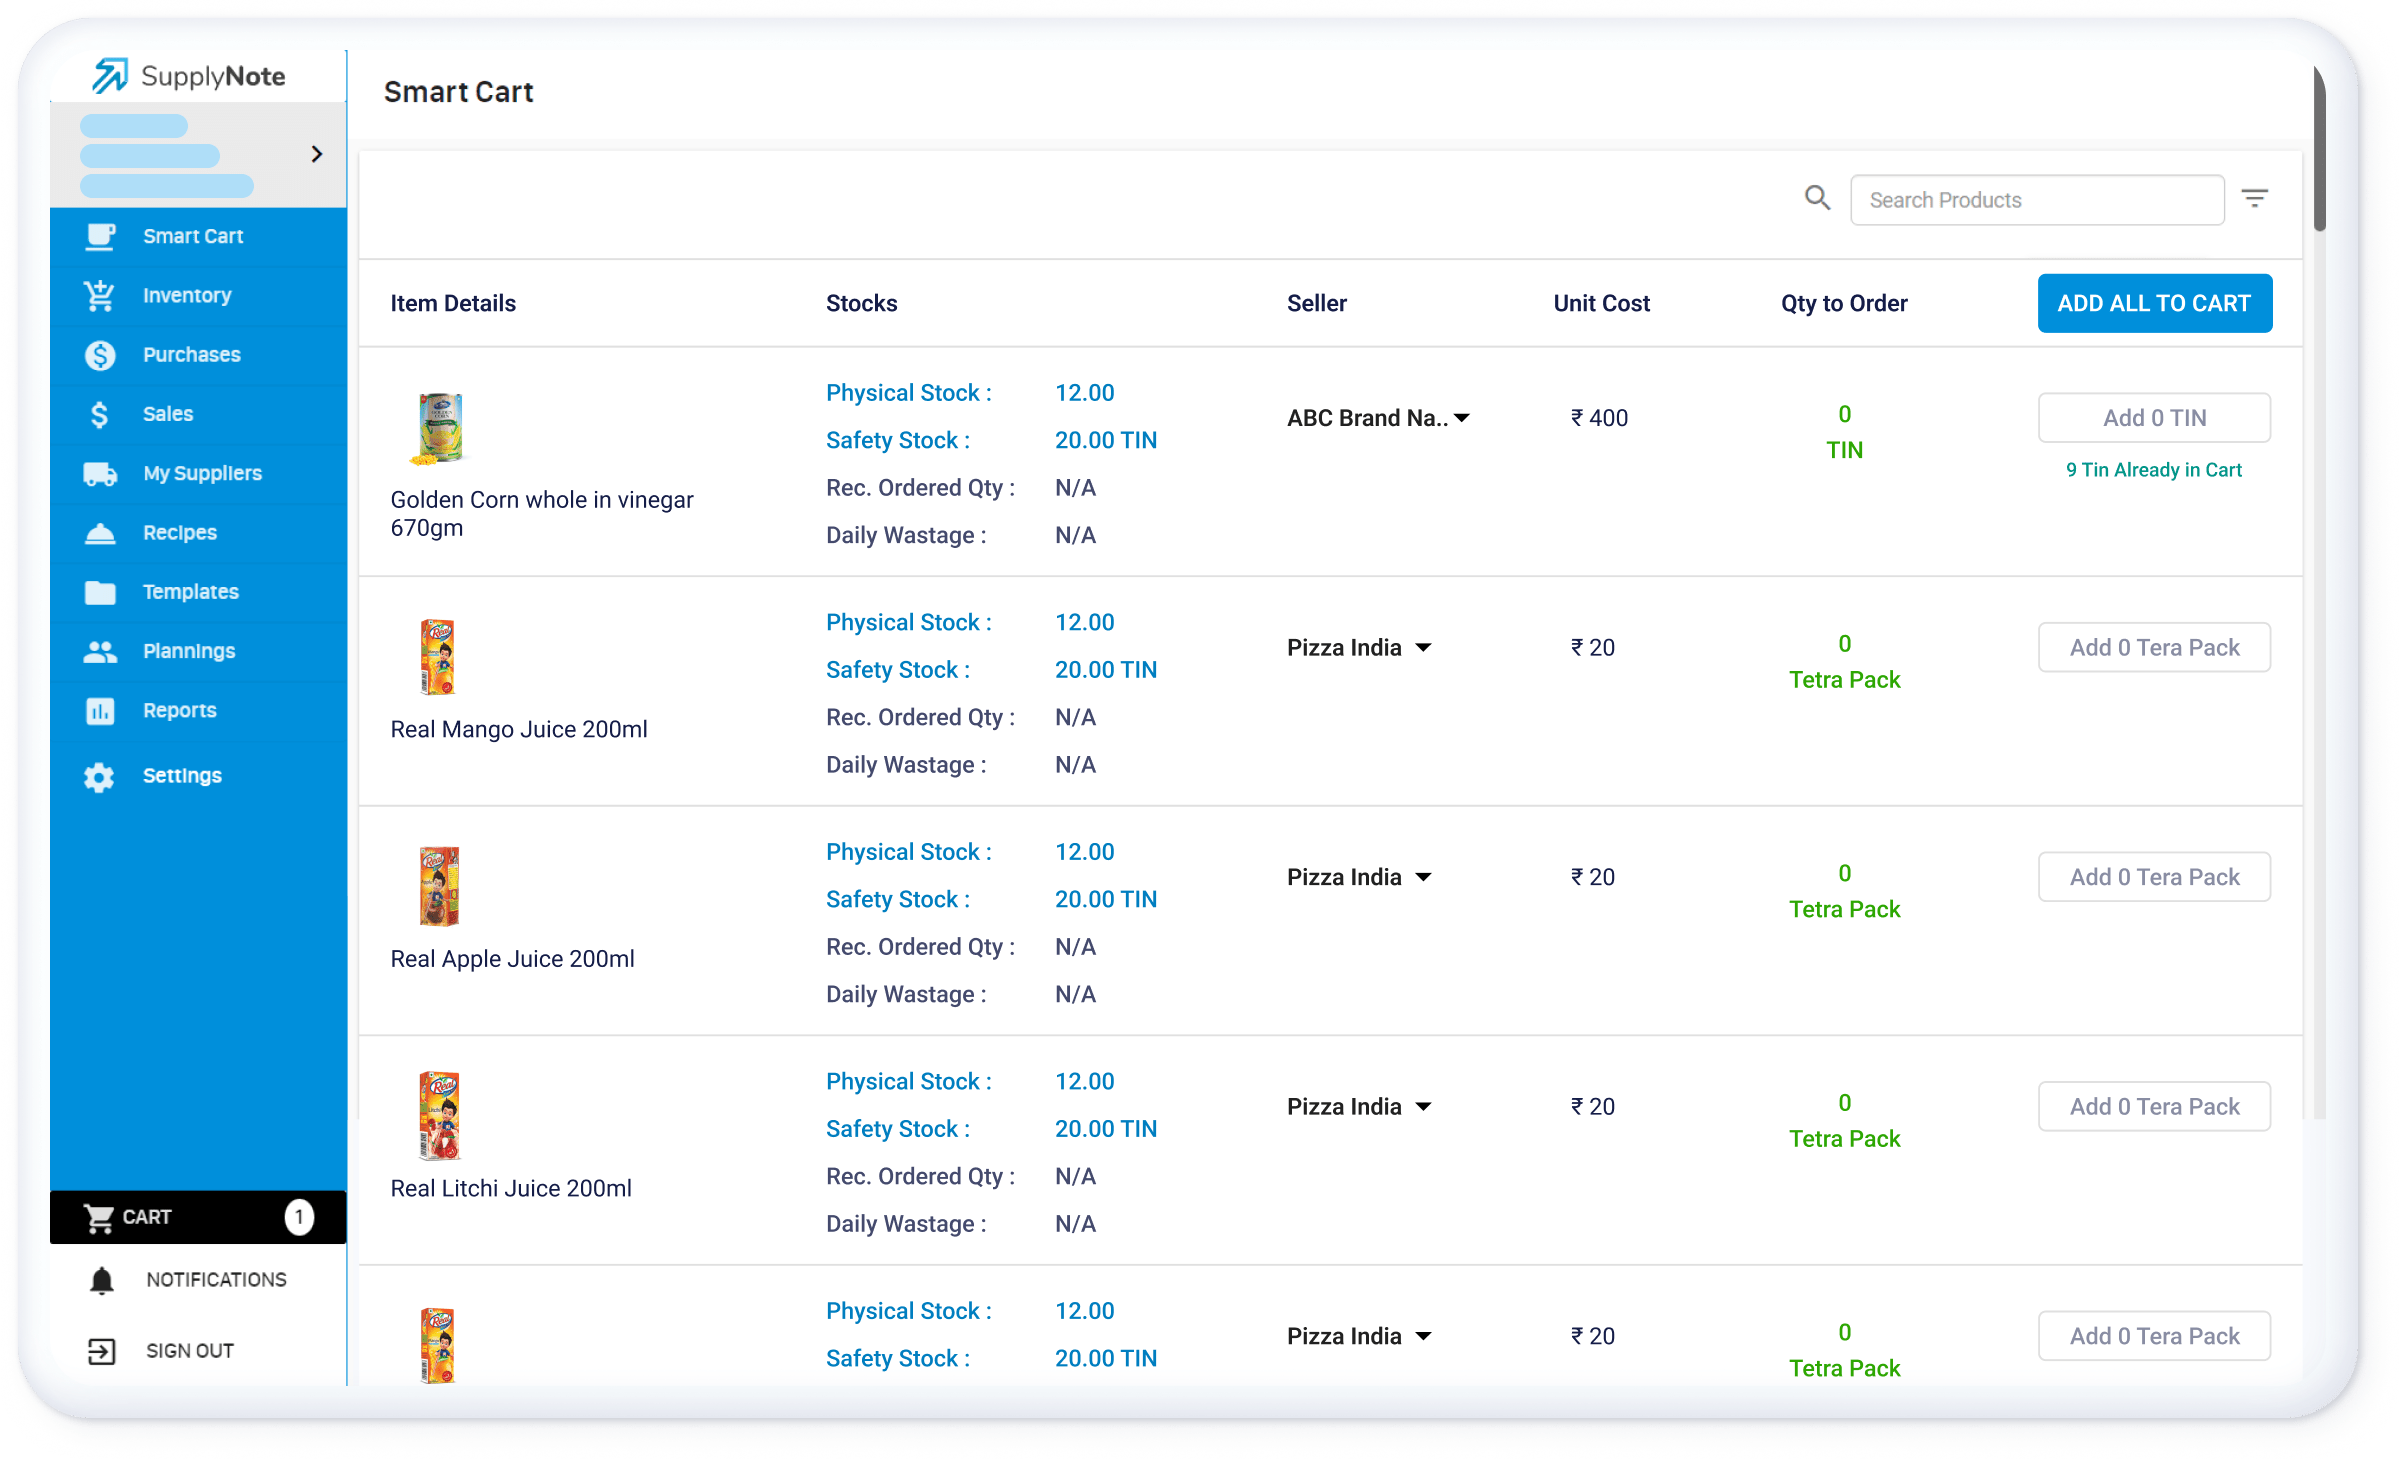Viewport: 2400px width, 1460px height.
Task: Open Recipes via its dish icon
Action: (x=101, y=532)
